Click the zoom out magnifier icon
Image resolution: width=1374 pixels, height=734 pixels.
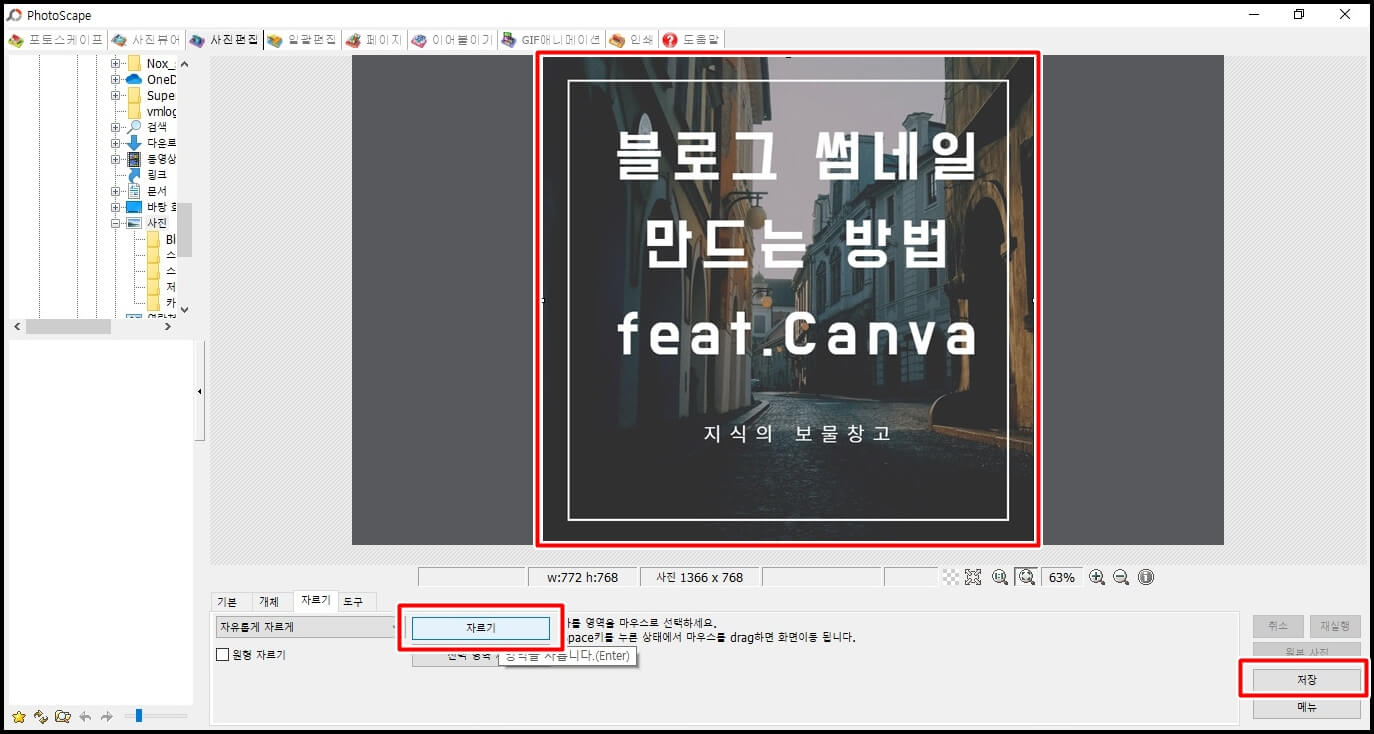(x=1121, y=577)
